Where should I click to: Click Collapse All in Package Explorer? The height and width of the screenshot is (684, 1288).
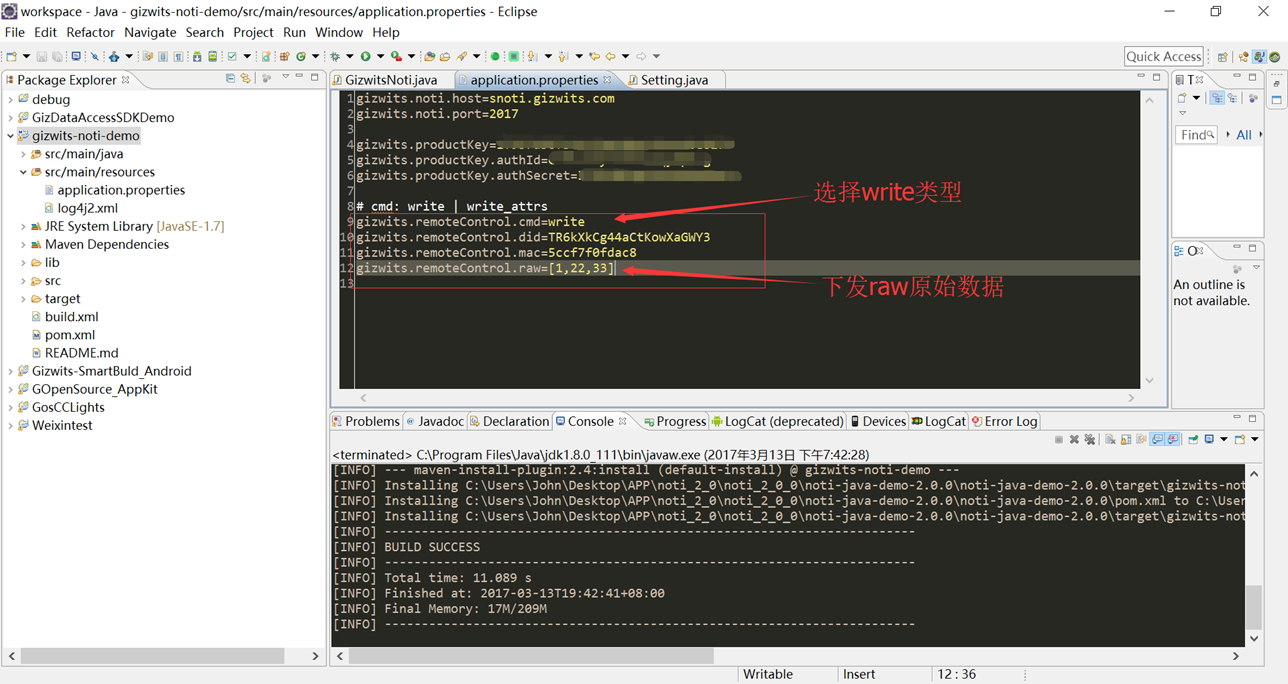coord(230,79)
